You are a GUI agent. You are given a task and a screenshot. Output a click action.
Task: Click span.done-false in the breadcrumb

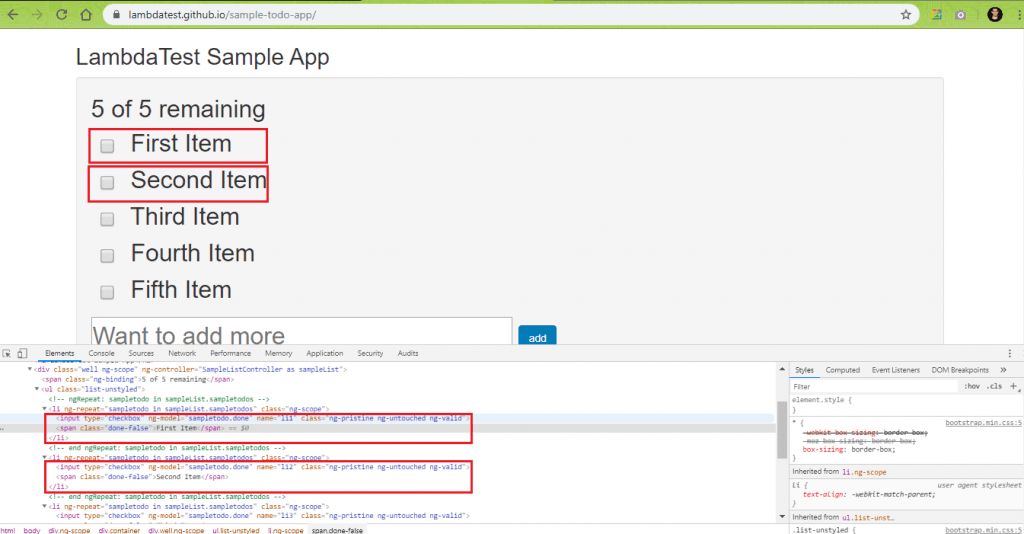[337, 530]
